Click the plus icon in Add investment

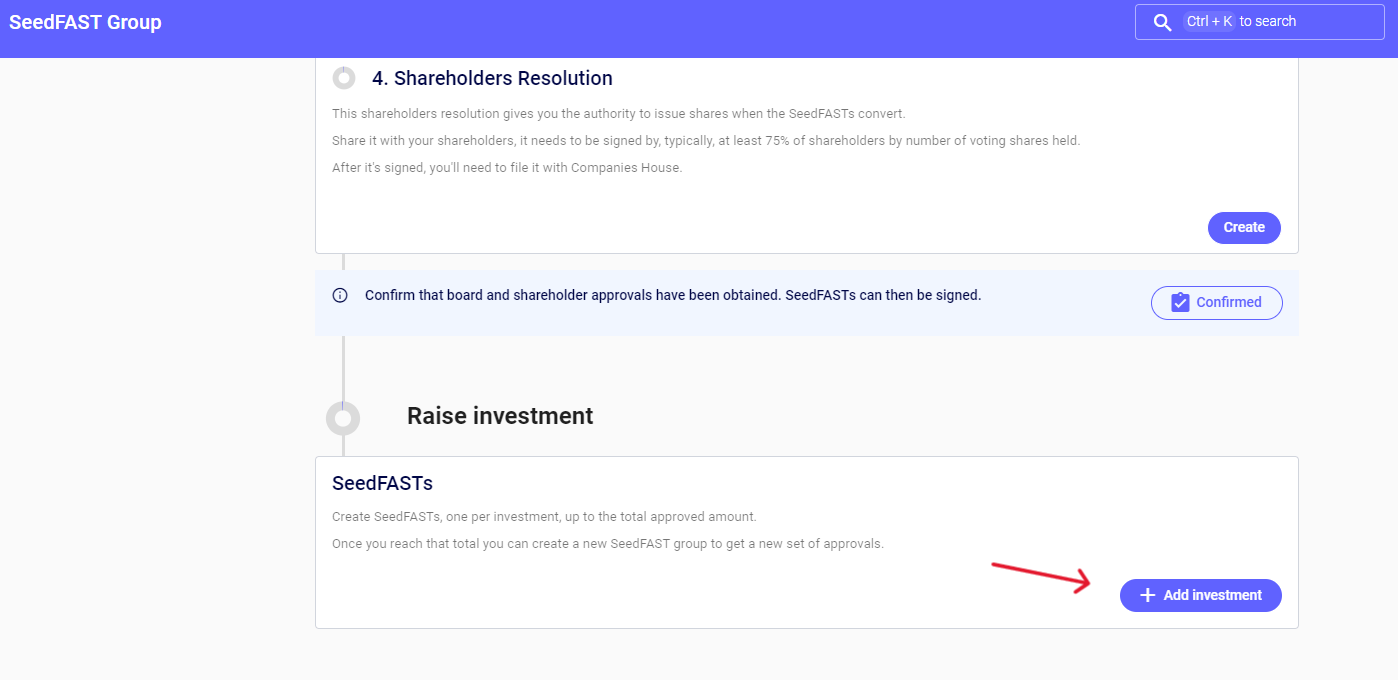(1148, 595)
